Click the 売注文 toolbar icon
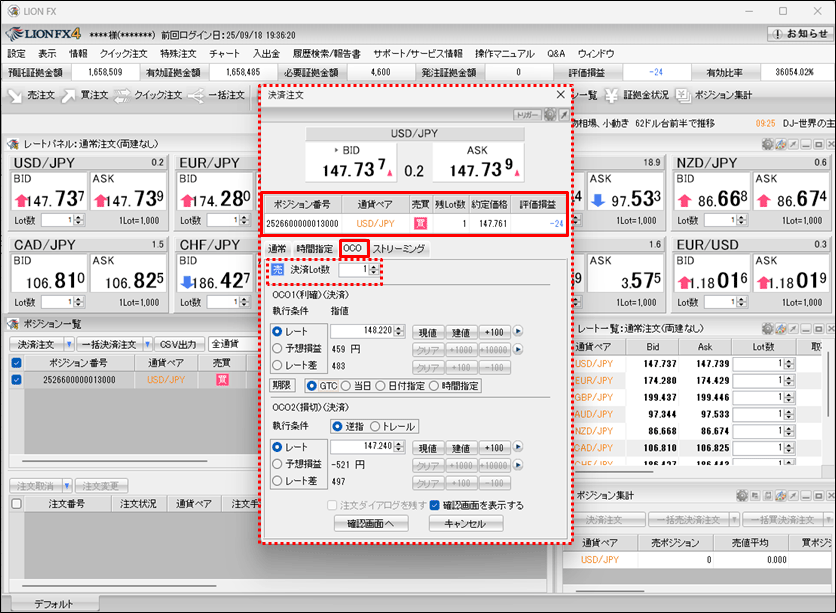836x613 pixels. pyautogui.click(x=16, y=95)
